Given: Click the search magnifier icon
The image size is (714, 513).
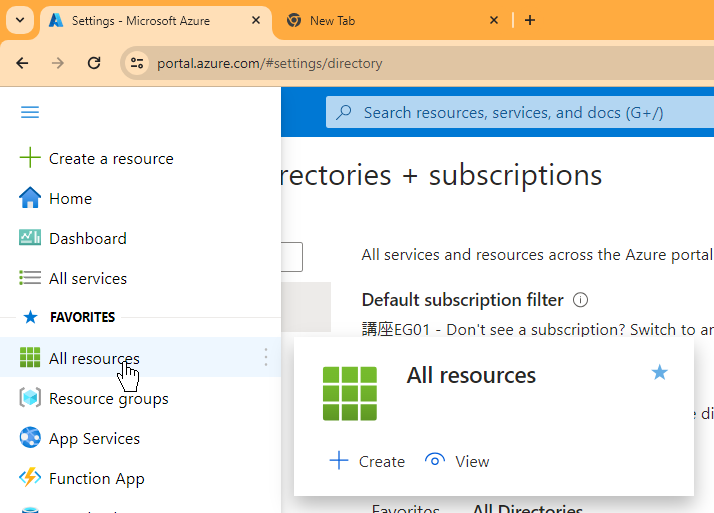Looking at the screenshot, I should click(x=344, y=112).
